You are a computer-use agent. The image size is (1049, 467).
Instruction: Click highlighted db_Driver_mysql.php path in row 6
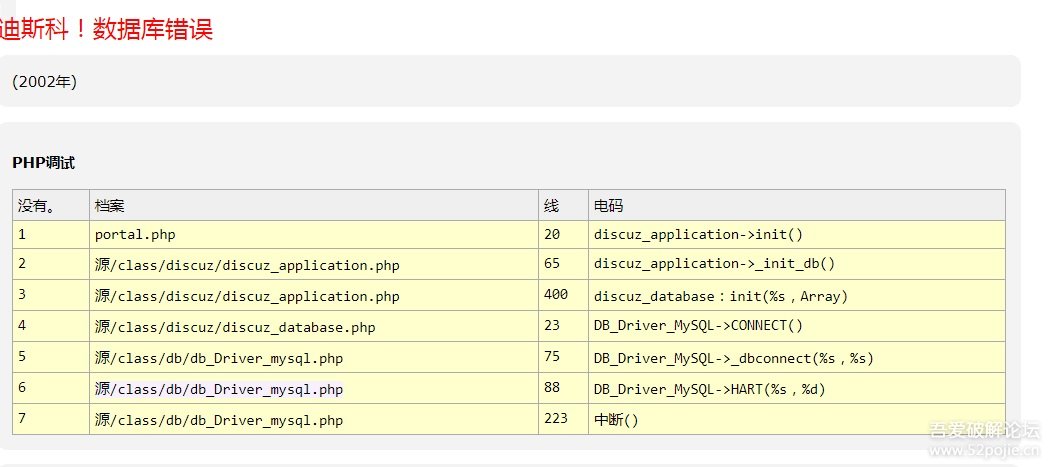219,389
